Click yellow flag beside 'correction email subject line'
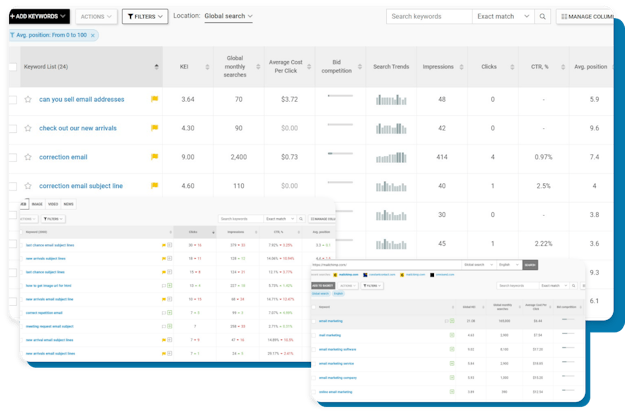 (x=154, y=186)
